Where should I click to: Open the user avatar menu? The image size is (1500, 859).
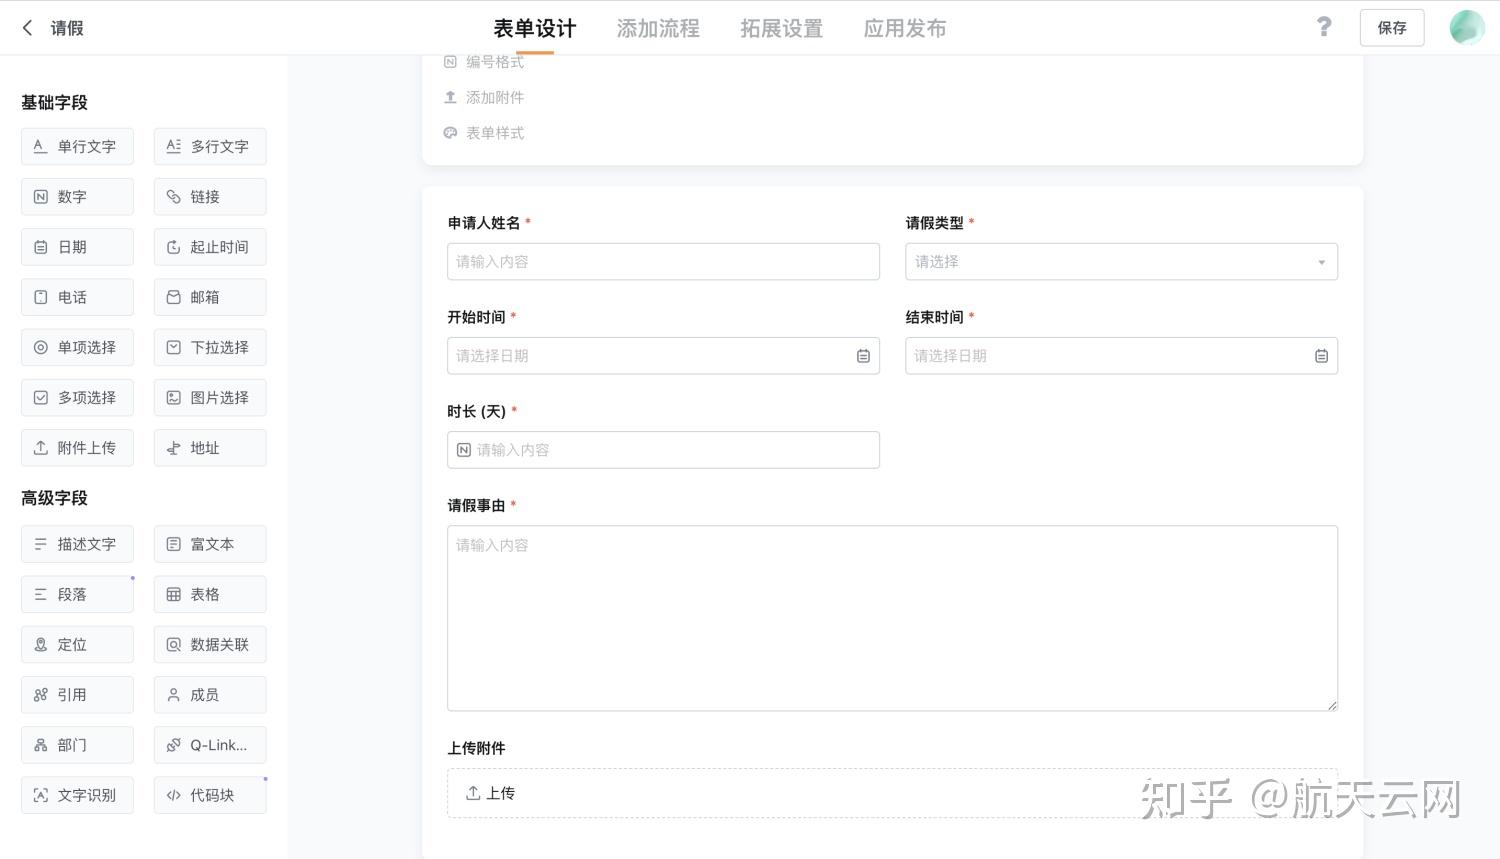[x=1467, y=28]
